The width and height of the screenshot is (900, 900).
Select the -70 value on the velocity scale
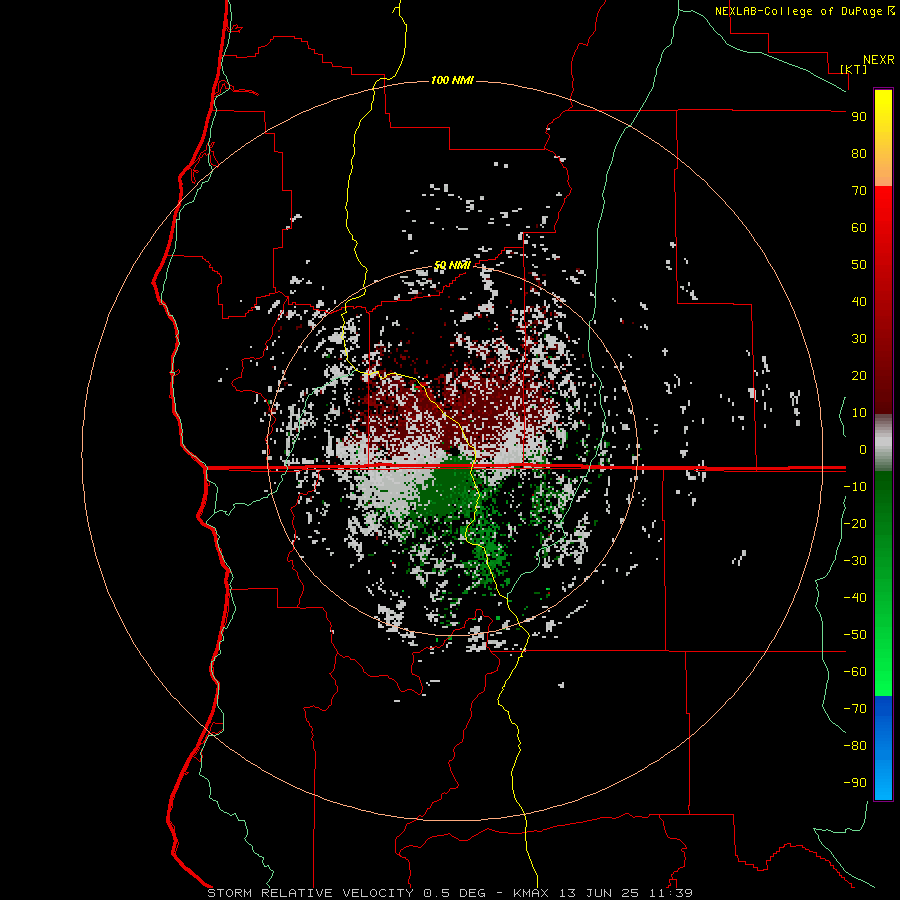click(855, 708)
